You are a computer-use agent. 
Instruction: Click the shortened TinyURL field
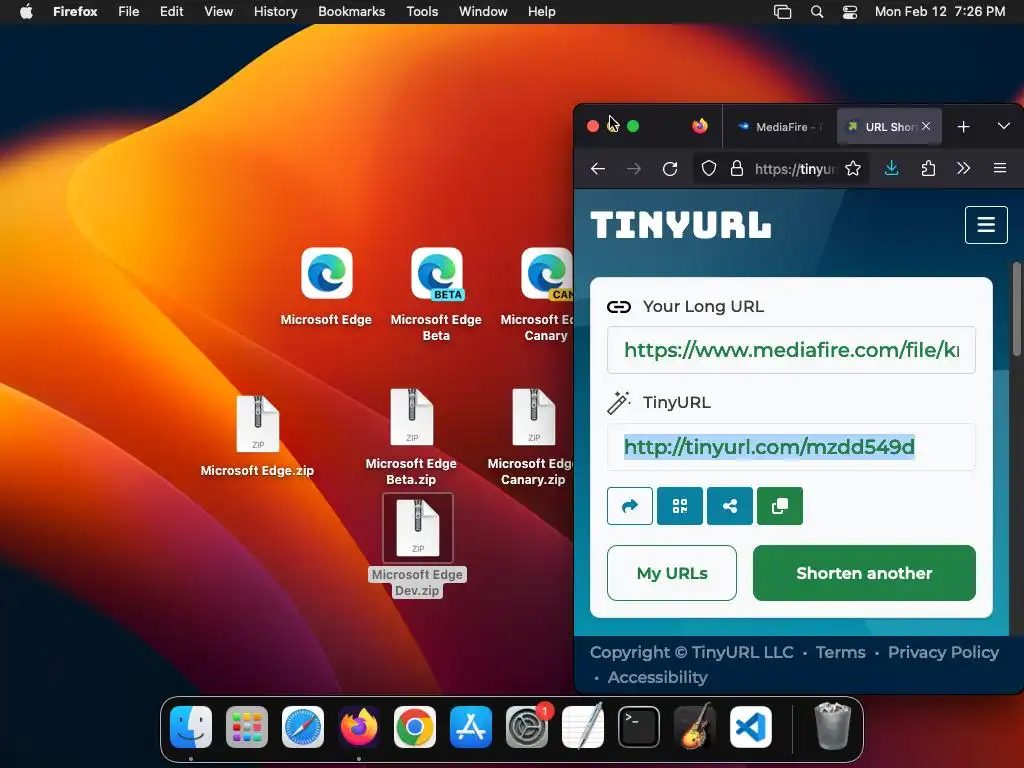[791, 447]
